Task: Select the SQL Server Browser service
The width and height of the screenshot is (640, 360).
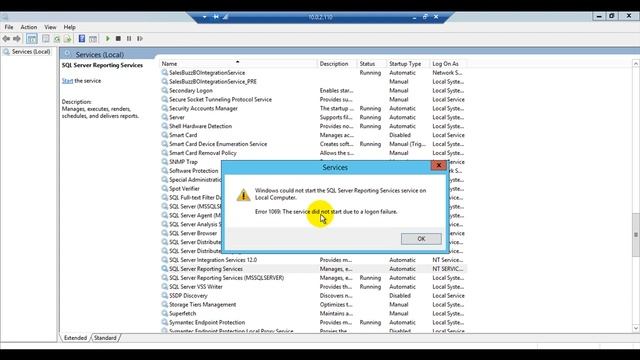Action: (193, 233)
